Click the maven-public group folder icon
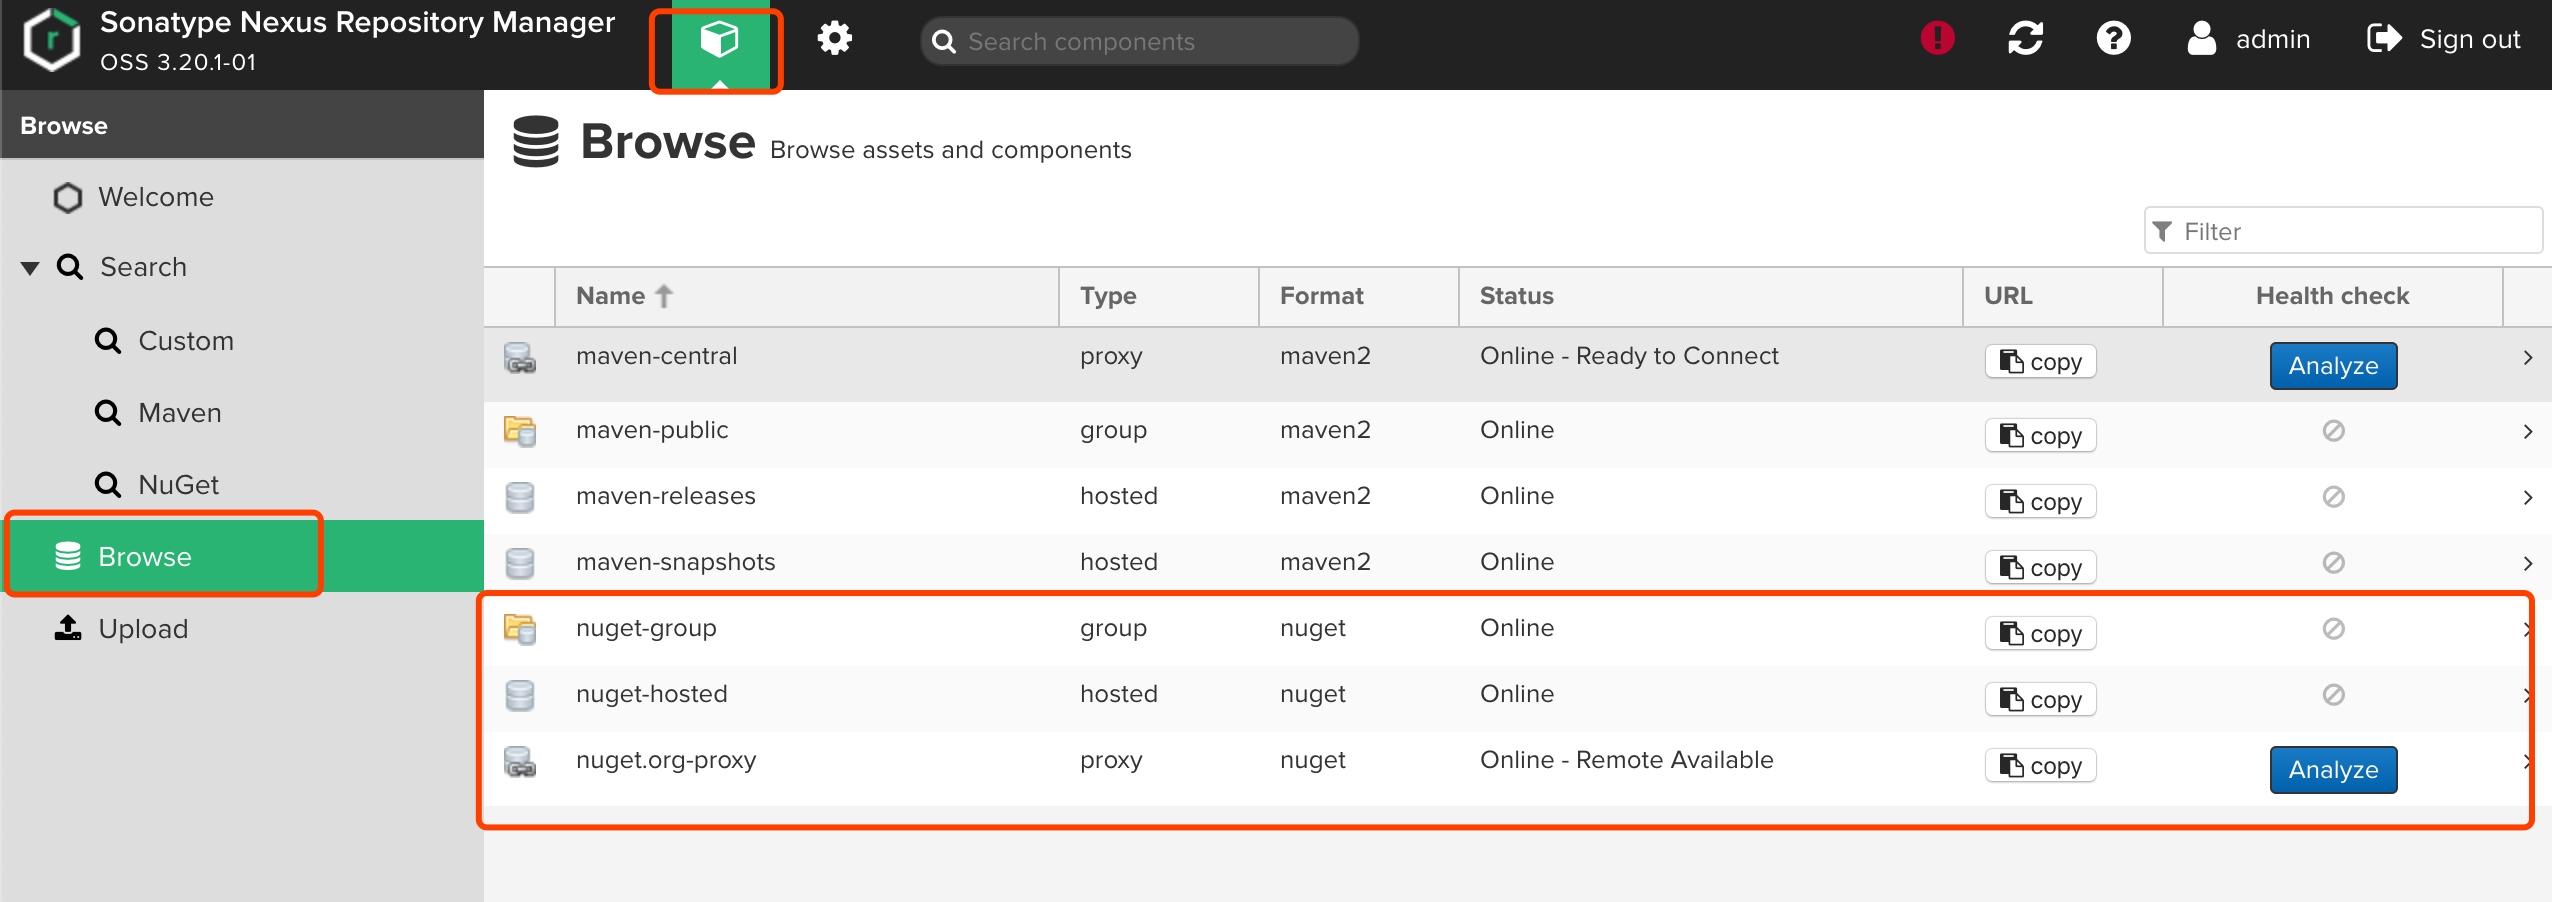This screenshot has width=2552, height=902. [520, 431]
